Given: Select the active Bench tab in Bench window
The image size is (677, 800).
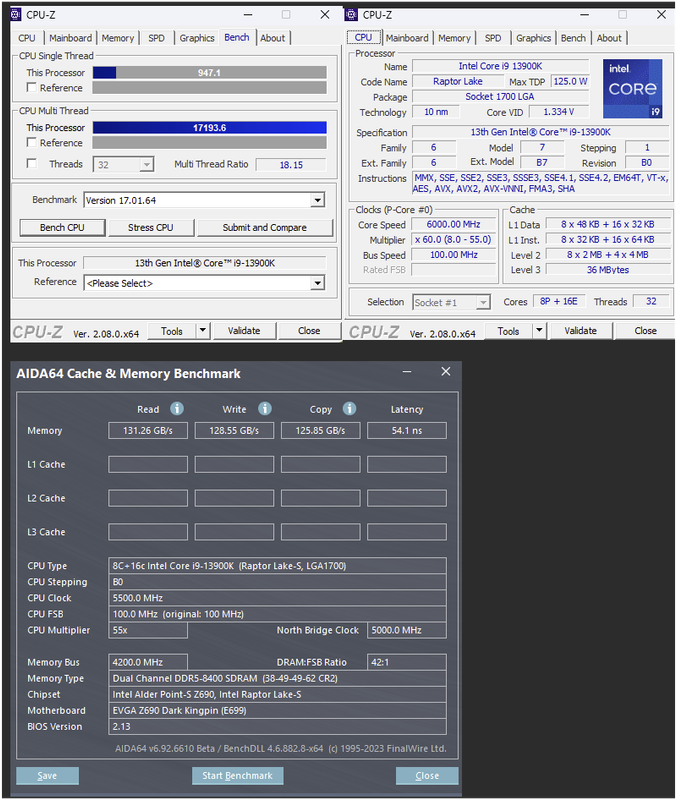Looking at the screenshot, I should (237, 37).
